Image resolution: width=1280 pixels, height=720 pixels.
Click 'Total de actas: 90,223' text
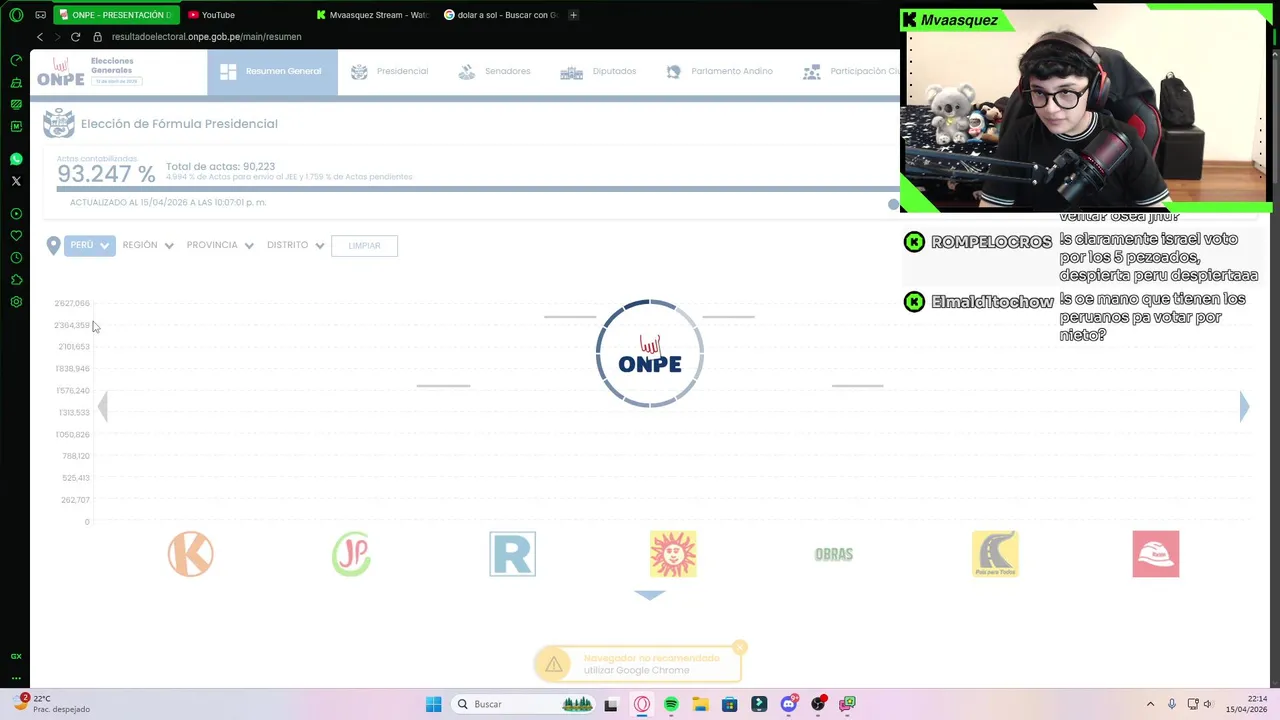tap(220, 166)
